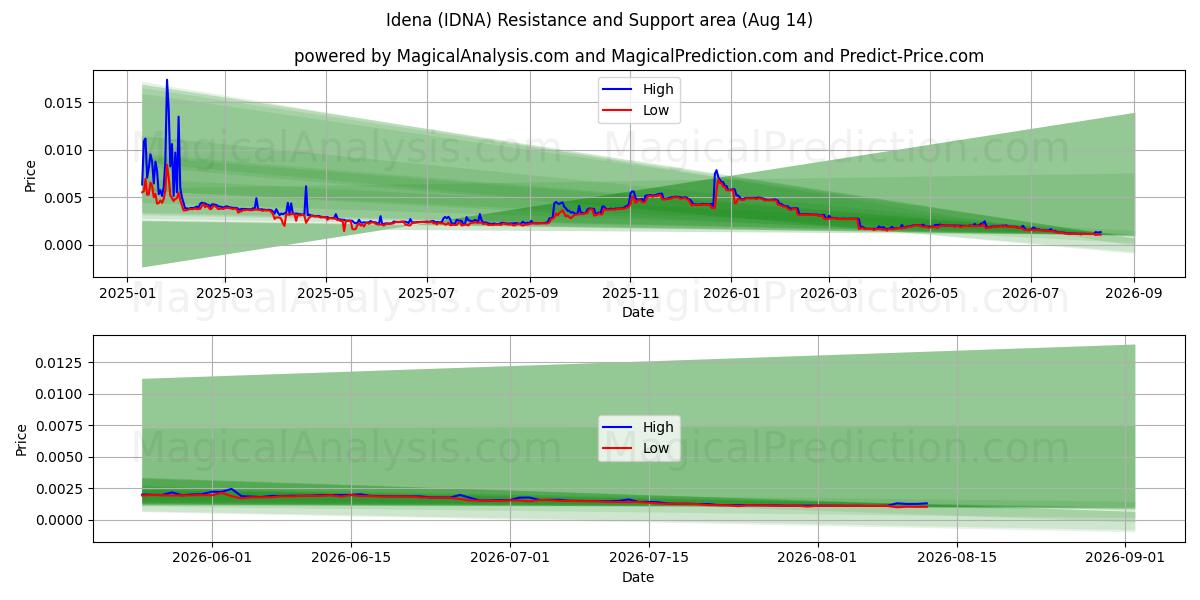Click the top chart x-axis label '2025-03'
Screen dimensions: 1200x600
tap(224, 294)
